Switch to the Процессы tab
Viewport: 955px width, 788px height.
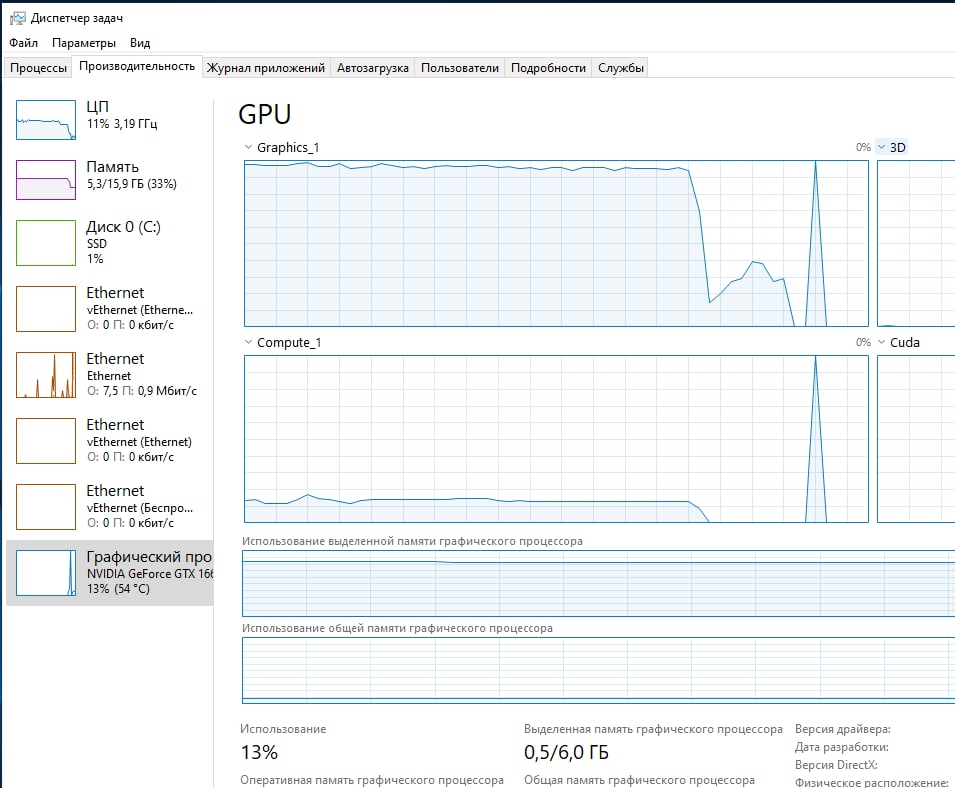coord(38,68)
